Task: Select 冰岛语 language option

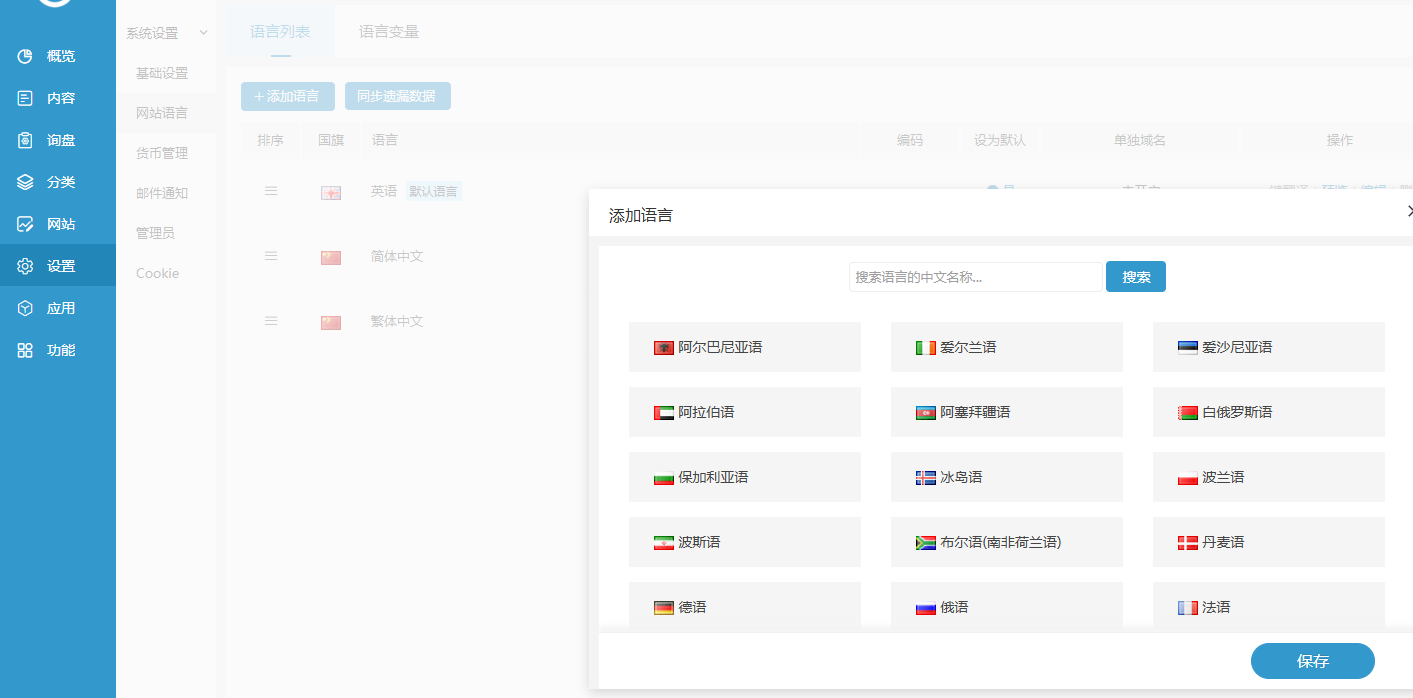Action: [x=1006, y=477]
